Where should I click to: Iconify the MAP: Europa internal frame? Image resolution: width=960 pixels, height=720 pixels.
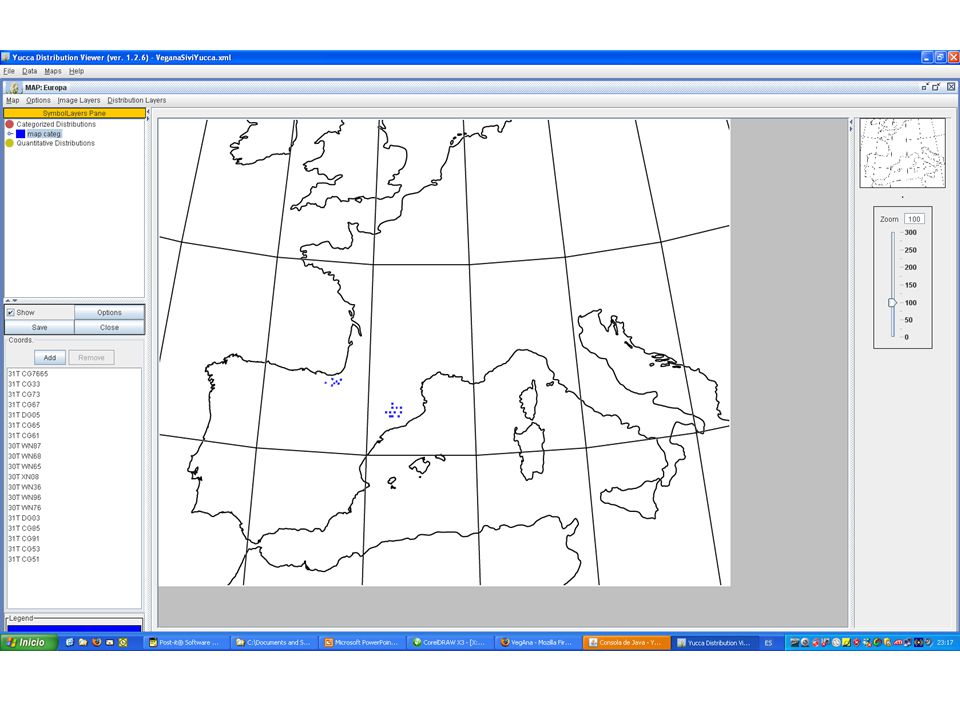(924, 88)
